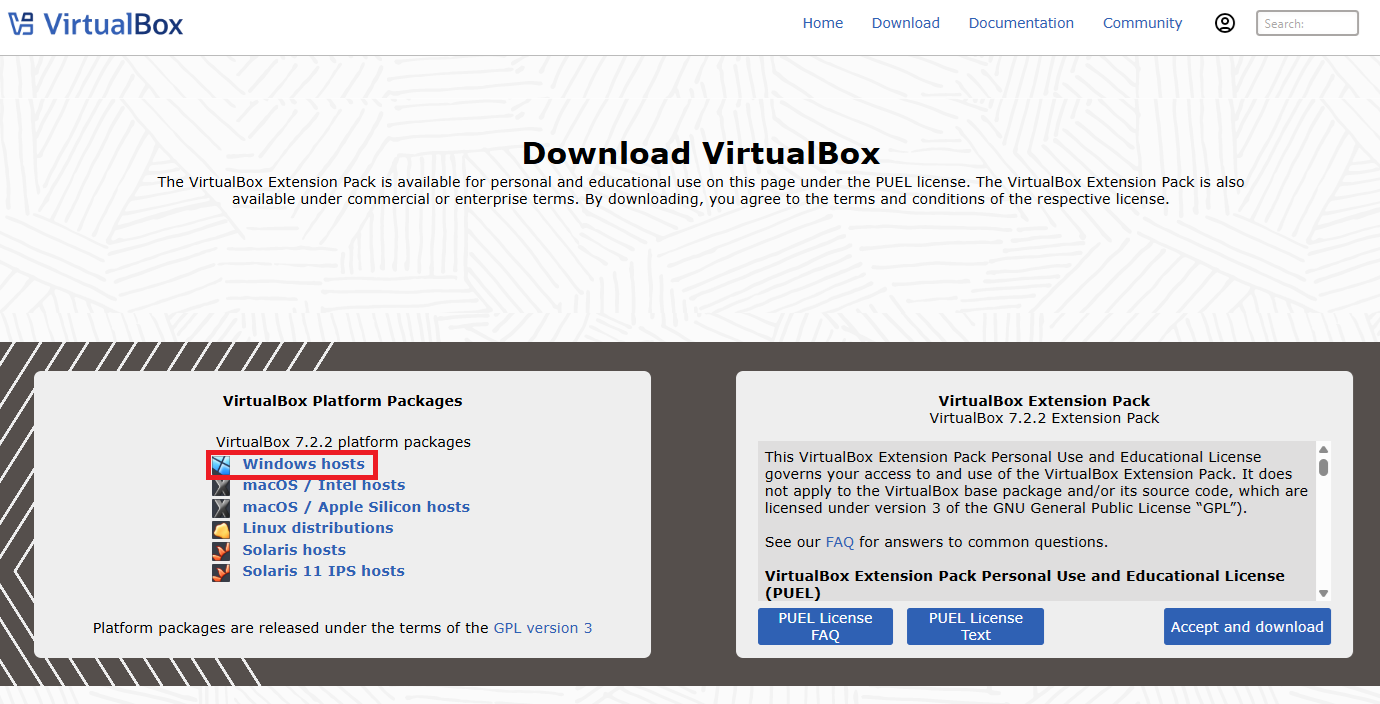1380x704 pixels.
Task: Click the Accept and download button
Action: pos(1247,627)
